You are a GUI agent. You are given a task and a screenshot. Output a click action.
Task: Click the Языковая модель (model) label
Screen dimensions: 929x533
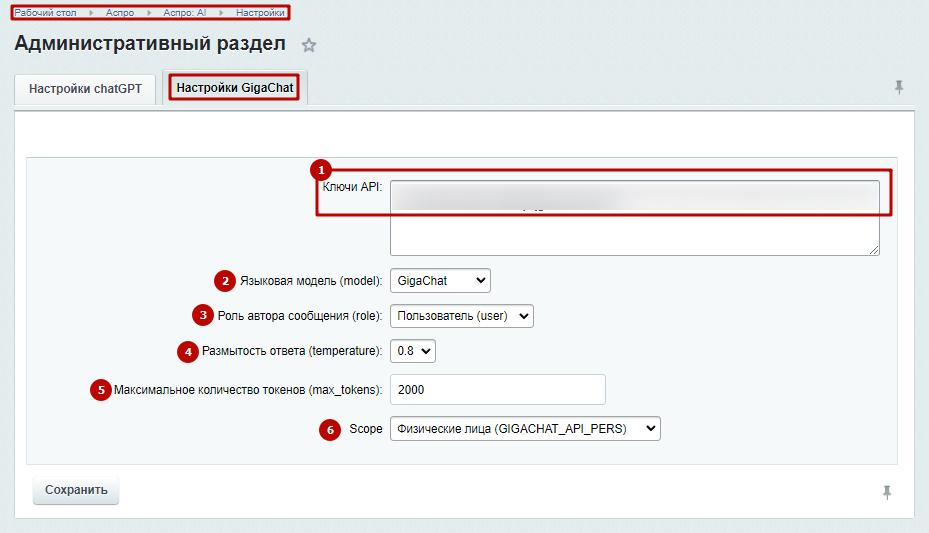click(x=310, y=281)
